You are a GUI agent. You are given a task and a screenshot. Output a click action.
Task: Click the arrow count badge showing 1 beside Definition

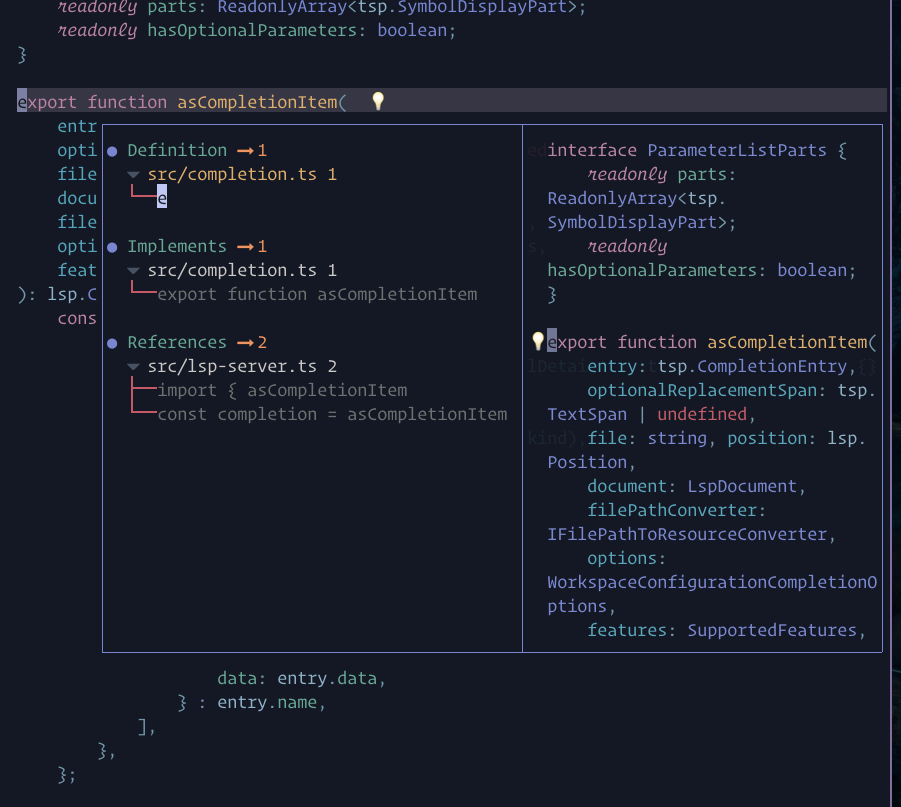[248, 149]
